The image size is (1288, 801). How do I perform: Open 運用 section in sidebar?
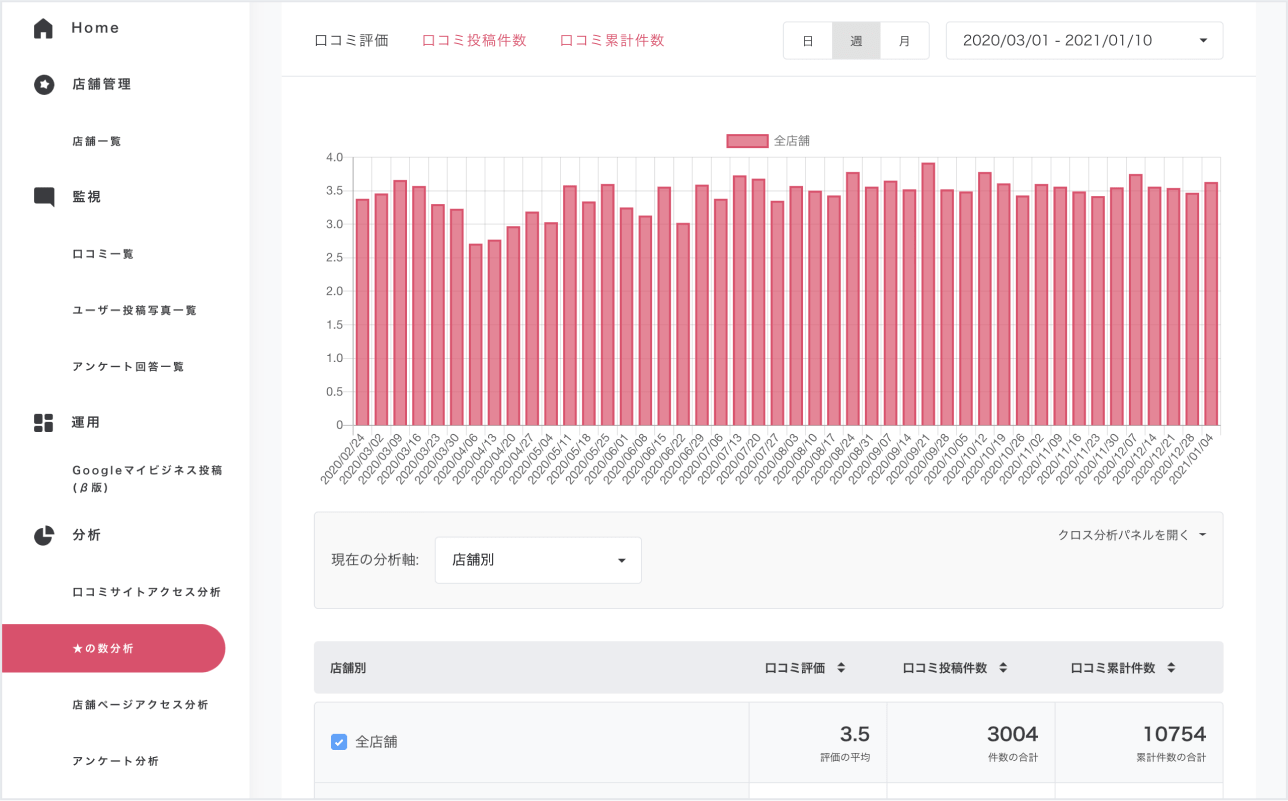[86, 423]
